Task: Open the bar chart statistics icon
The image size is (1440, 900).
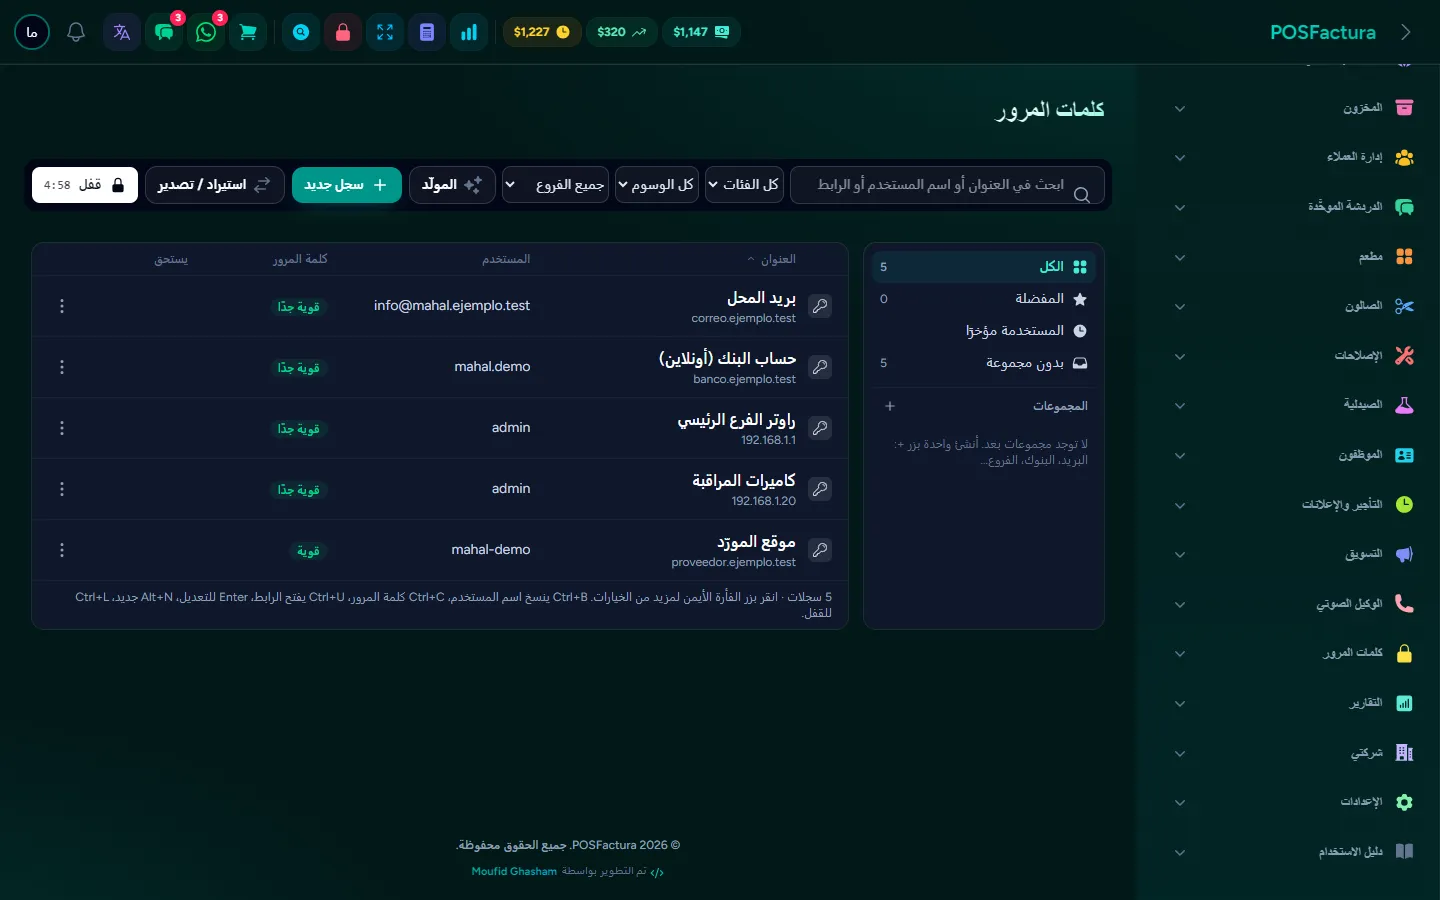Action: click(x=469, y=32)
